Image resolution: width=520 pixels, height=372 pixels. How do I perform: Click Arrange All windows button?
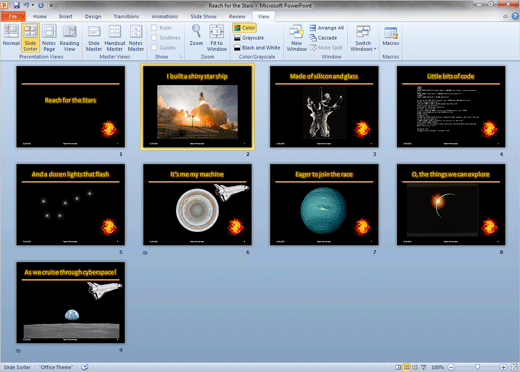tap(327, 28)
